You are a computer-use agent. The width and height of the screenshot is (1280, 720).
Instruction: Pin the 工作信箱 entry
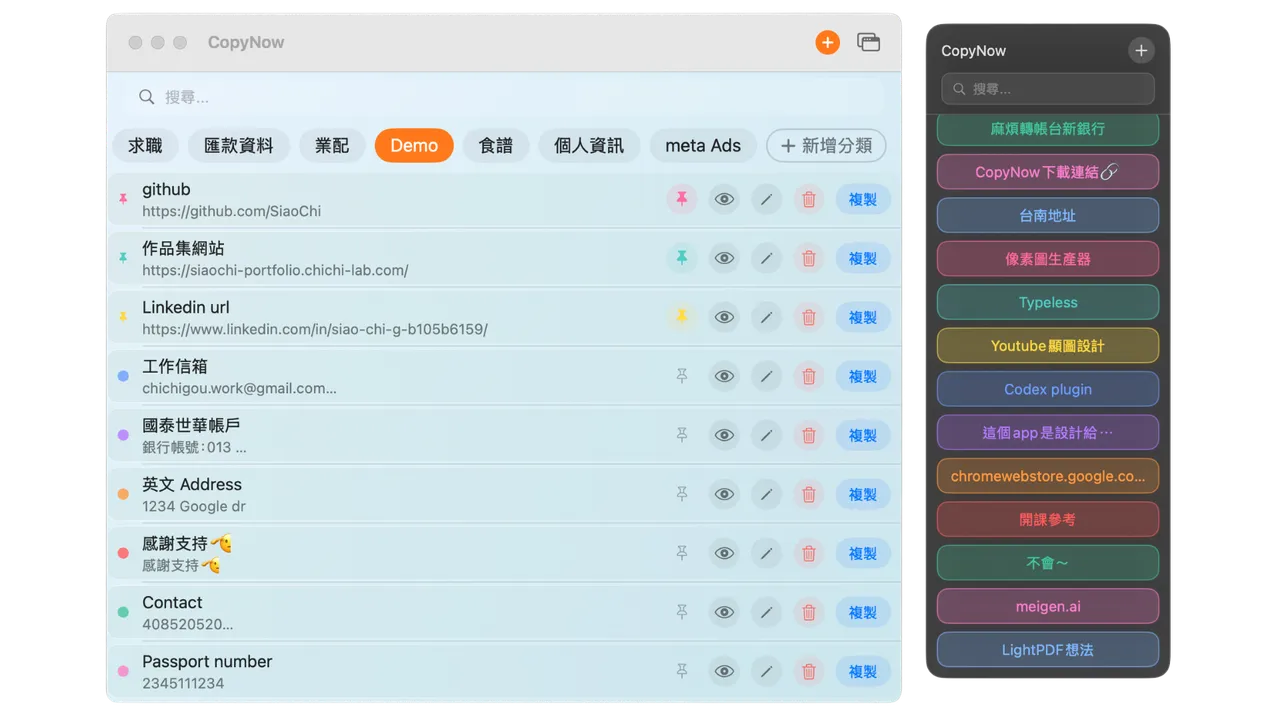[682, 376]
